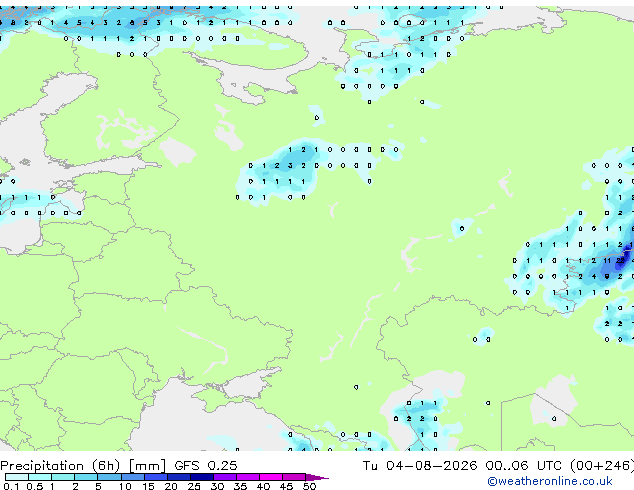
Task: Click the 'Tu 04-08-2026' date text
Action: 420,466
